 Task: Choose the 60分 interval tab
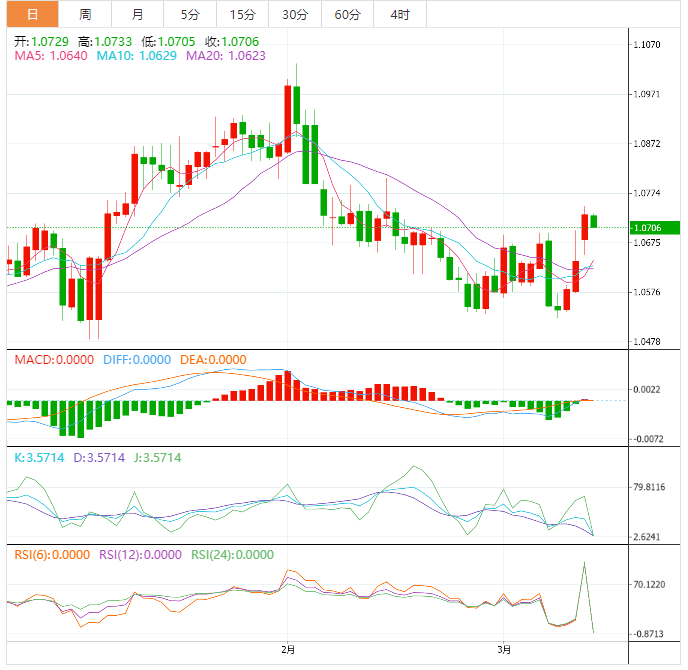[347, 14]
